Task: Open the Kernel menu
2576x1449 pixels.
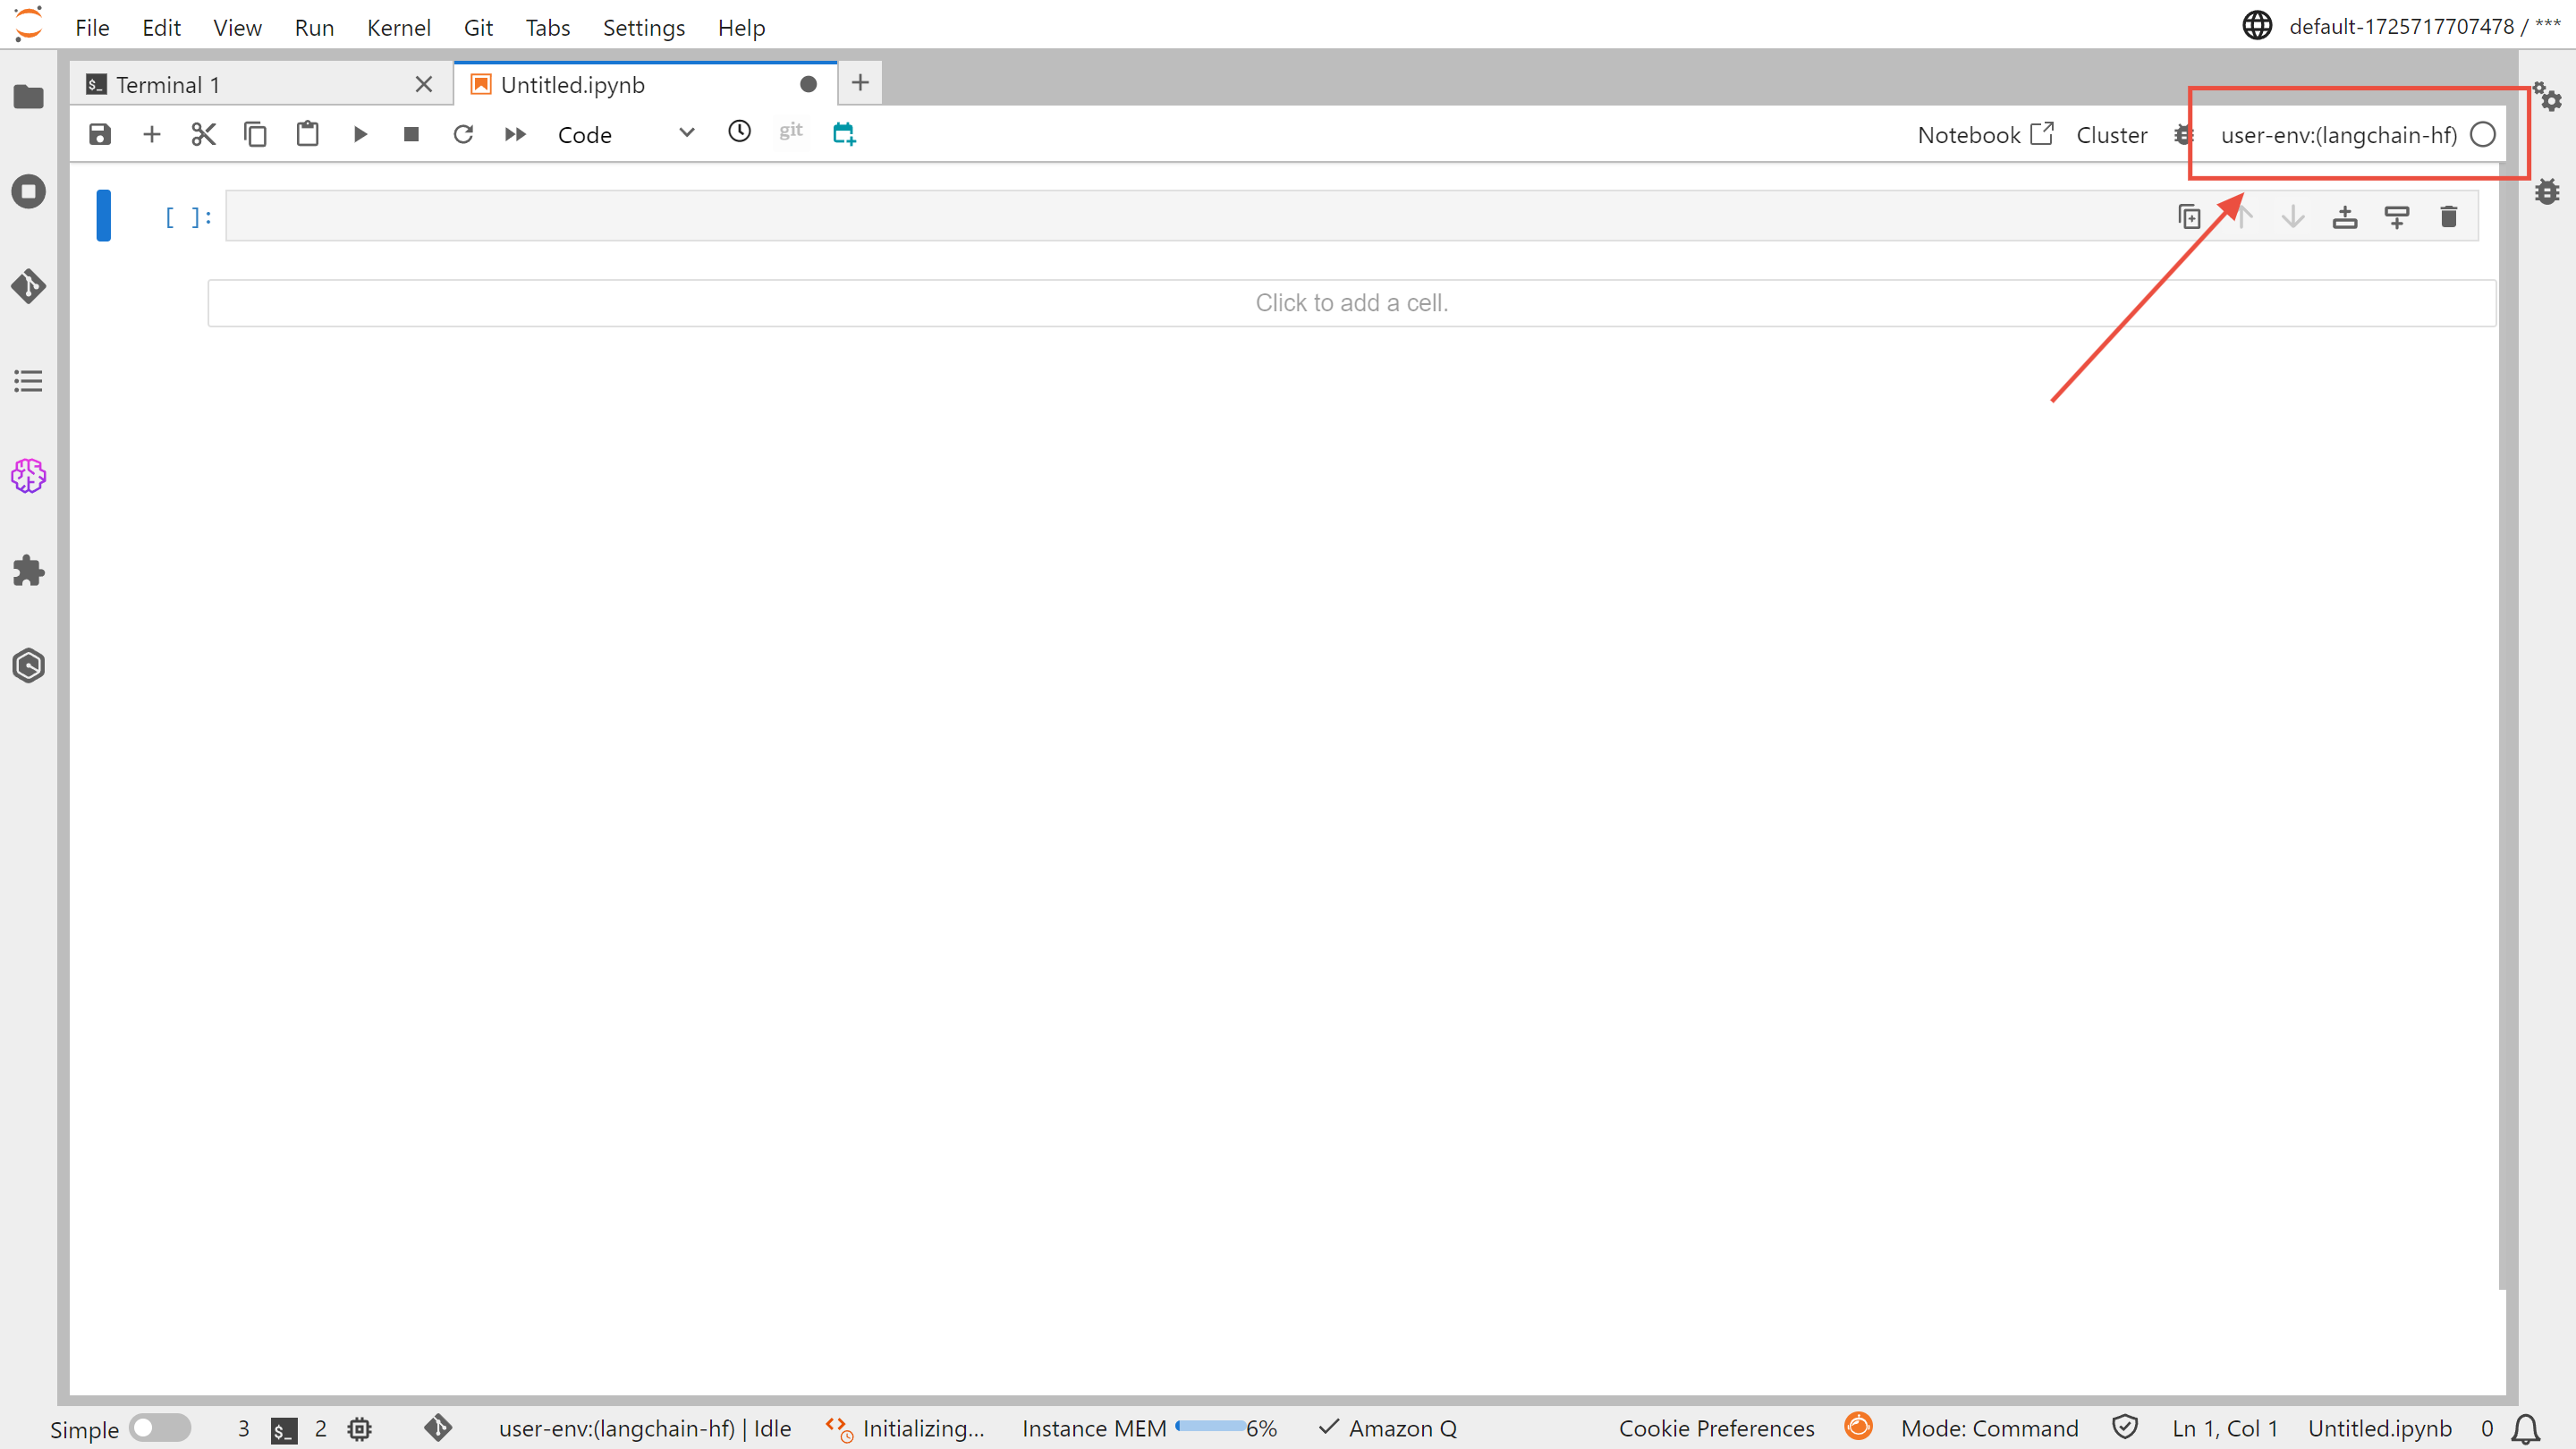Action: (398, 27)
